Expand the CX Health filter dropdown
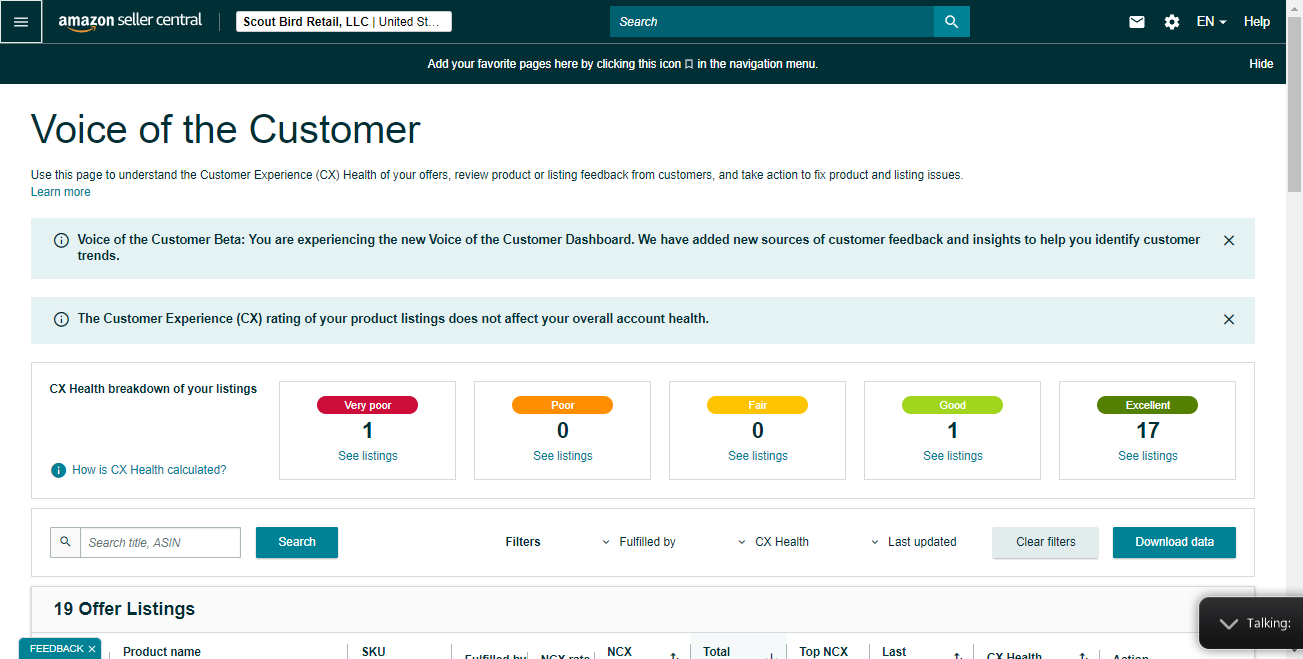The width and height of the screenshot is (1303, 659). coord(773,542)
